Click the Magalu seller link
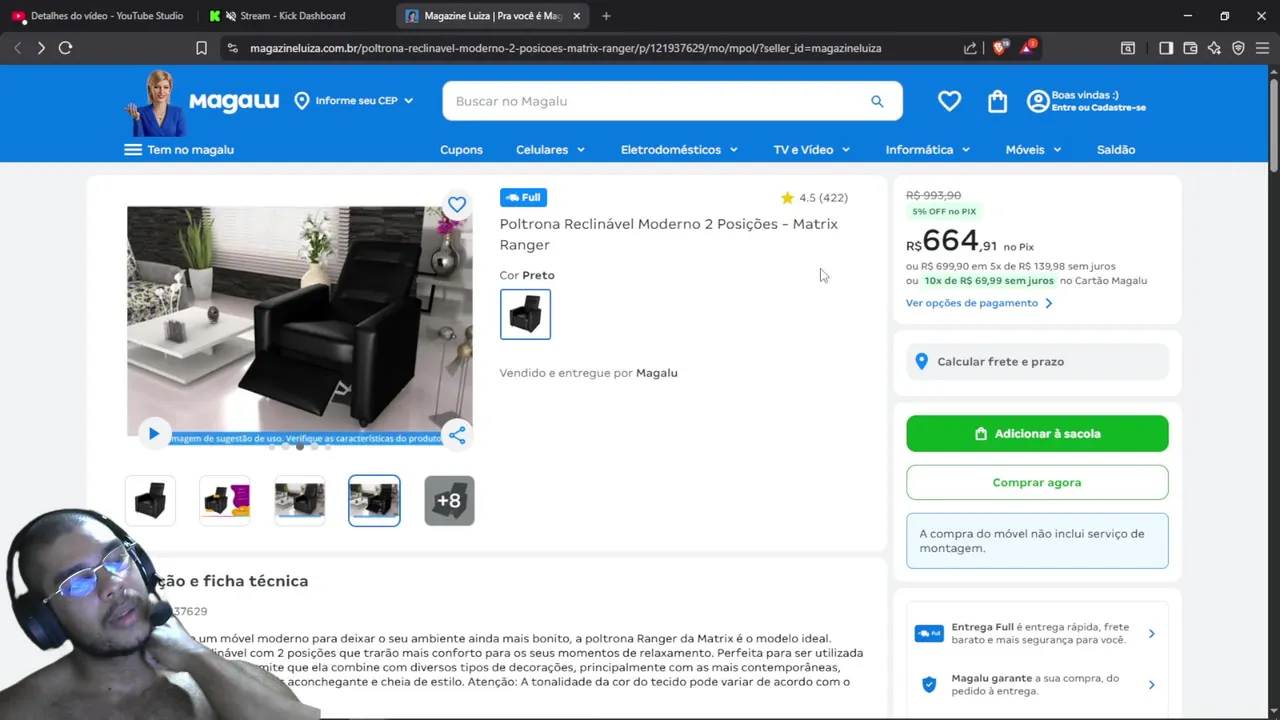Image resolution: width=1280 pixels, height=720 pixels. coord(657,373)
